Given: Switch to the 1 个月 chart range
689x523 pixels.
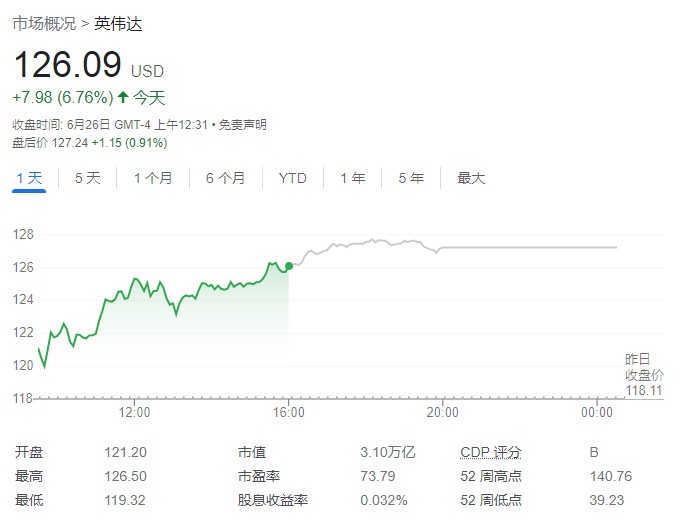Looking at the screenshot, I should pos(152,178).
